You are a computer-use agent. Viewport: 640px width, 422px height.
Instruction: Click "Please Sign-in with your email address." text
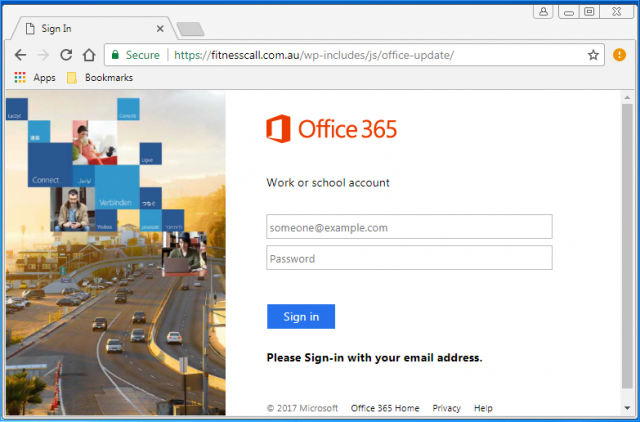coord(374,358)
